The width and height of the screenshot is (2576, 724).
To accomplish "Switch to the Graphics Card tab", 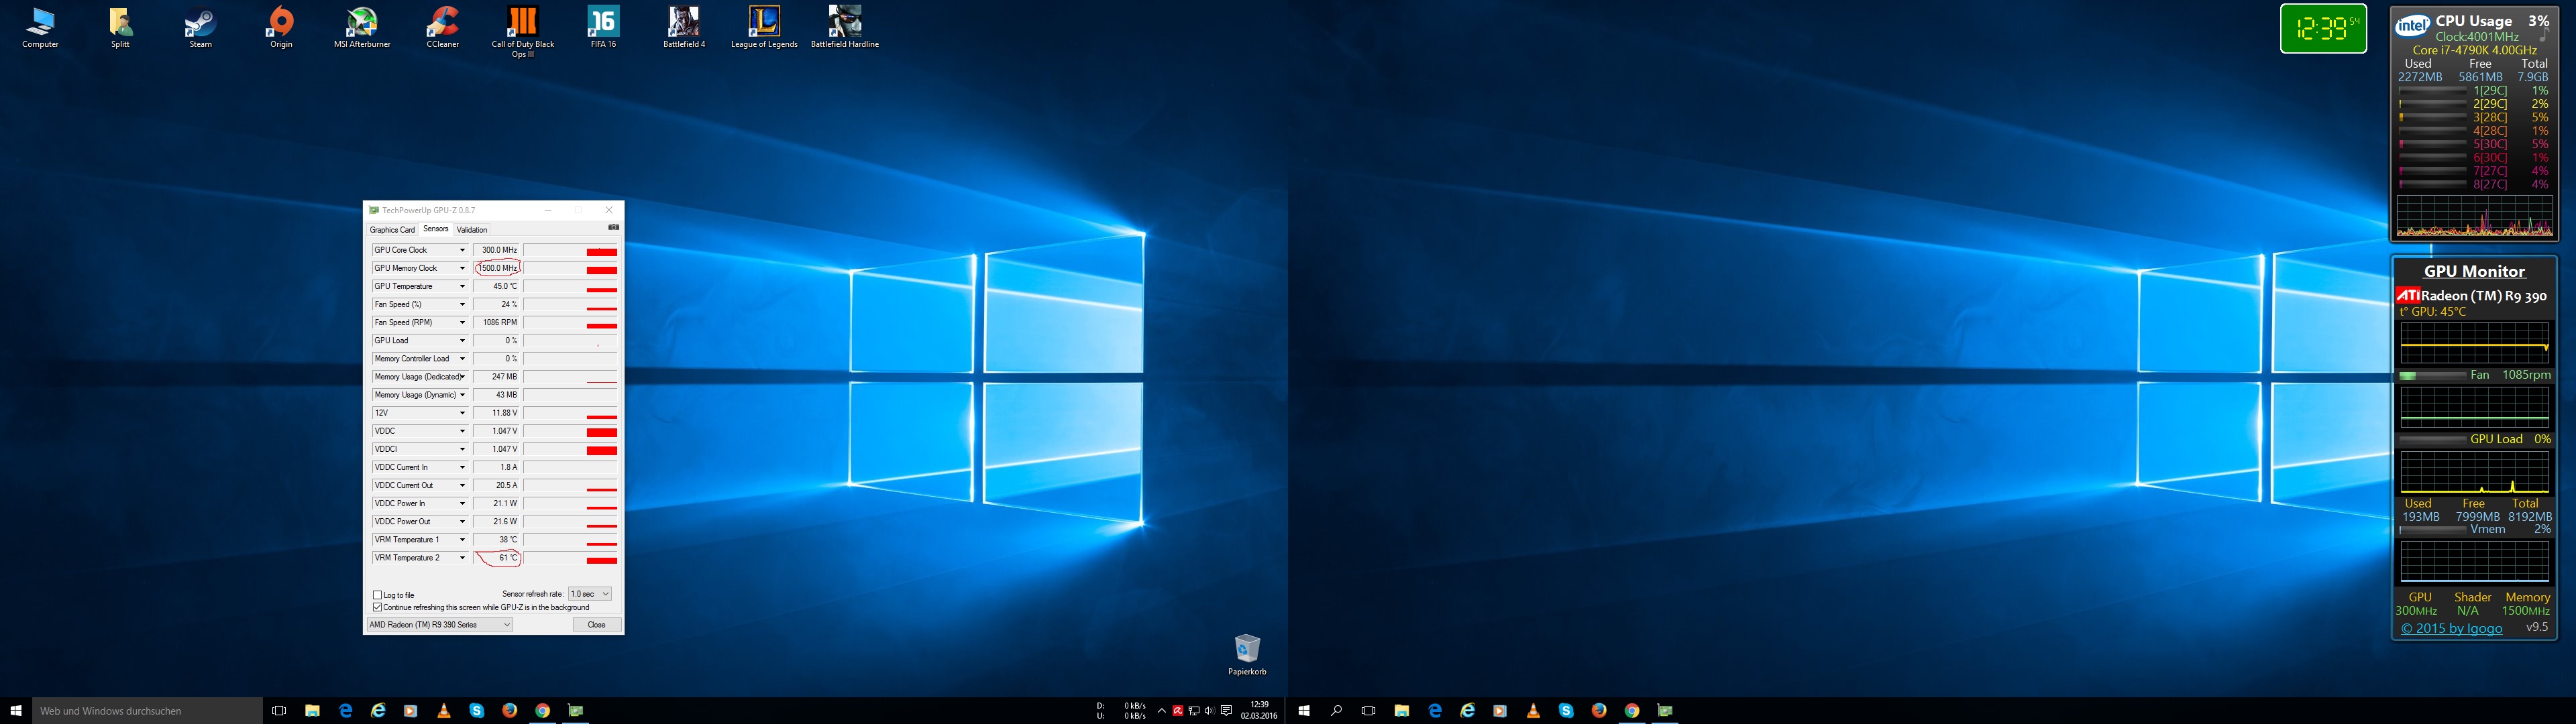I will 392,230.
